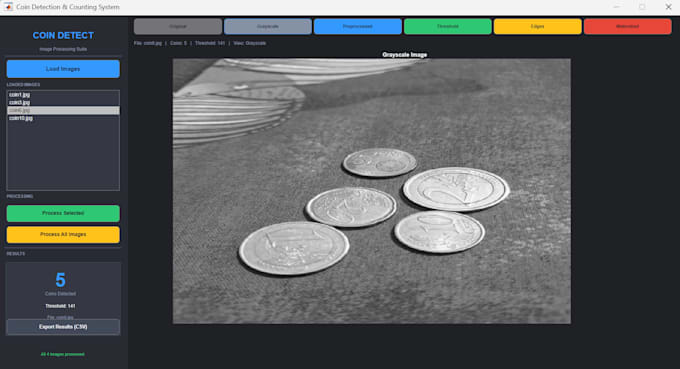Click the Load Images button
This screenshot has height=369, width=680.
pyautogui.click(x=63, y=69)
